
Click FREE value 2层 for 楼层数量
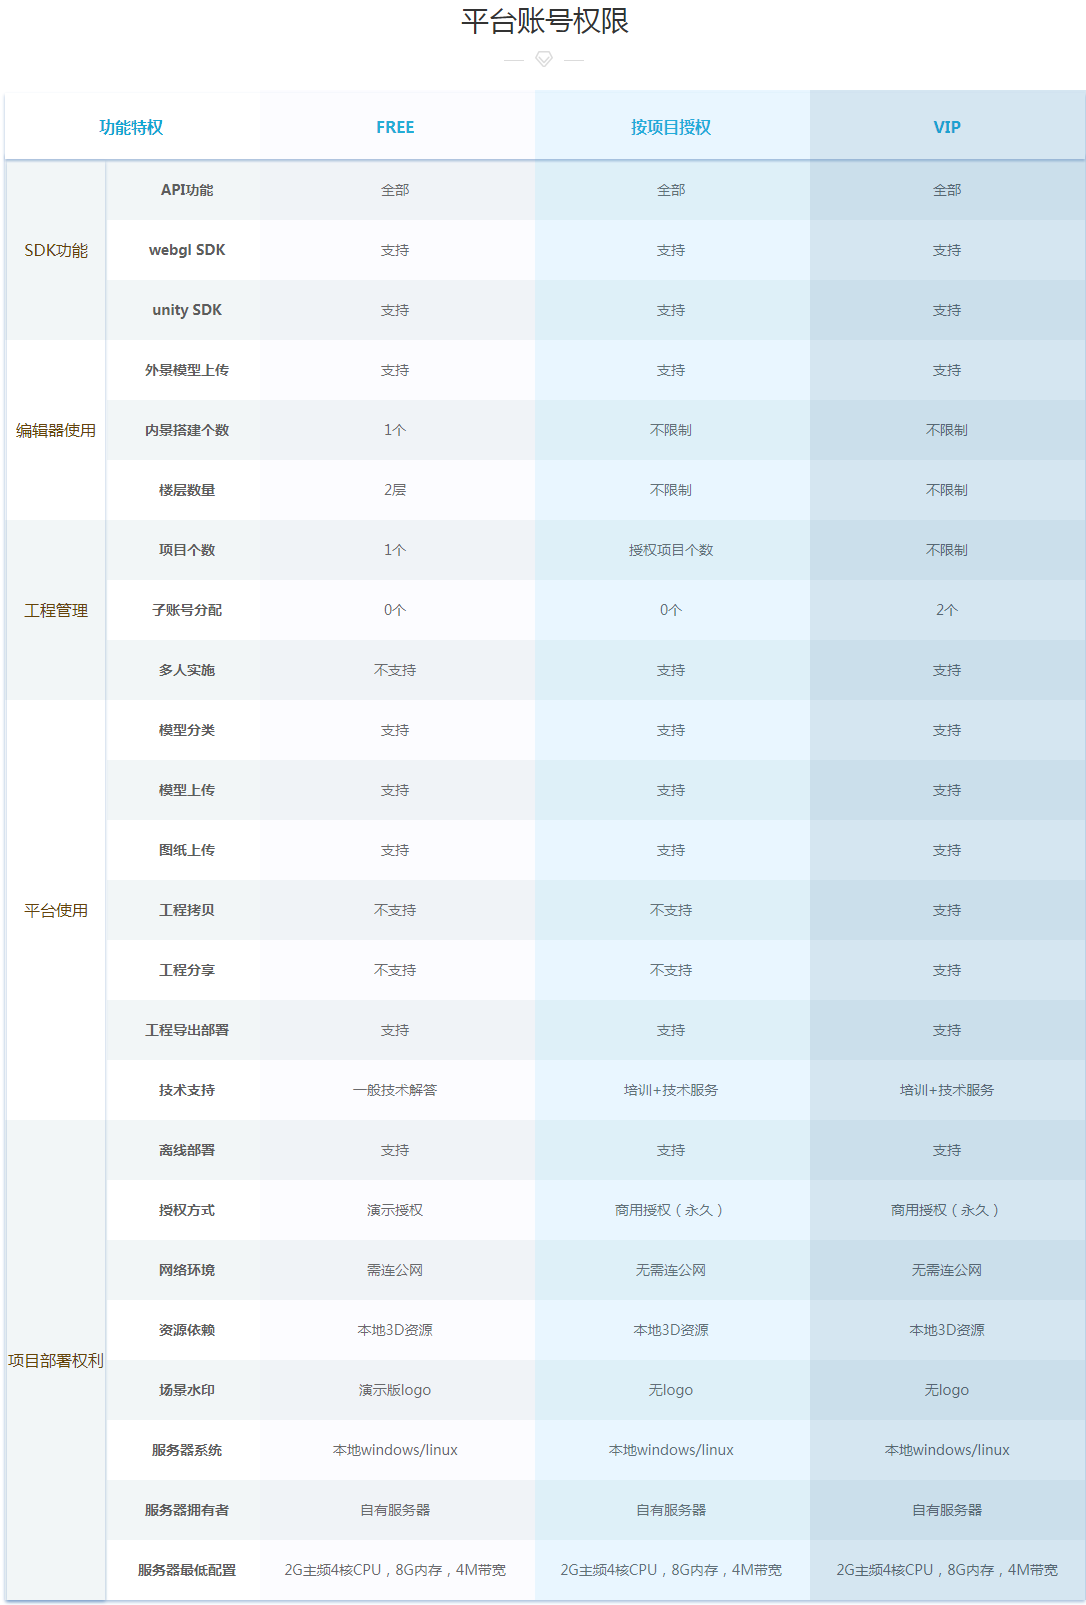pyautogui.click(x=395, y=490)
